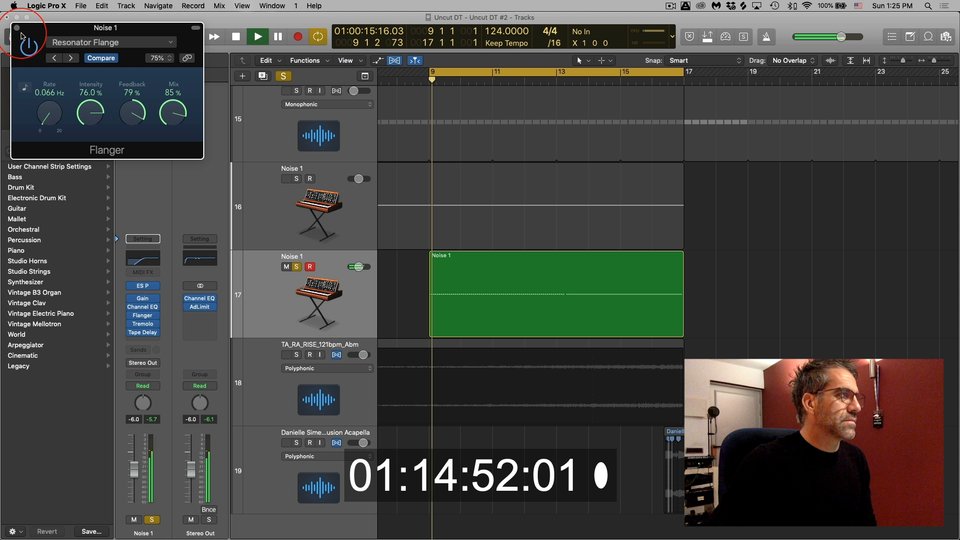Toggle the Flanger plugin power button

coord(28,45)
